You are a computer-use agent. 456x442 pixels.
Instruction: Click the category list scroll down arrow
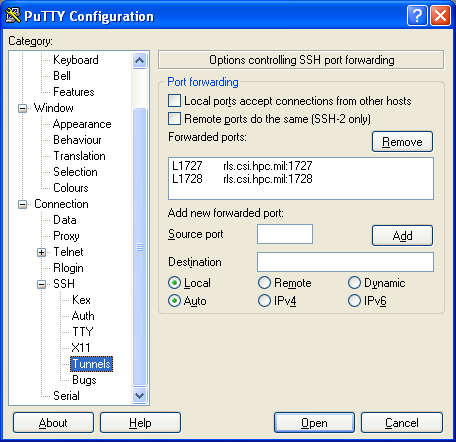(x=139, y=396)
